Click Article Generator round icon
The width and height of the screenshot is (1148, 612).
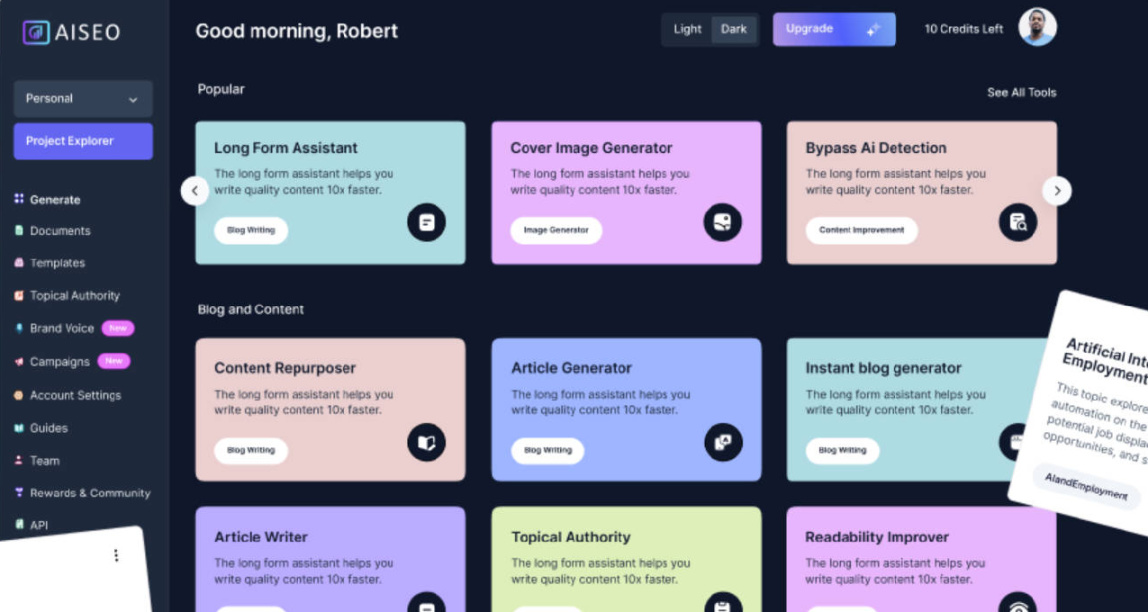tap(723, 442)
